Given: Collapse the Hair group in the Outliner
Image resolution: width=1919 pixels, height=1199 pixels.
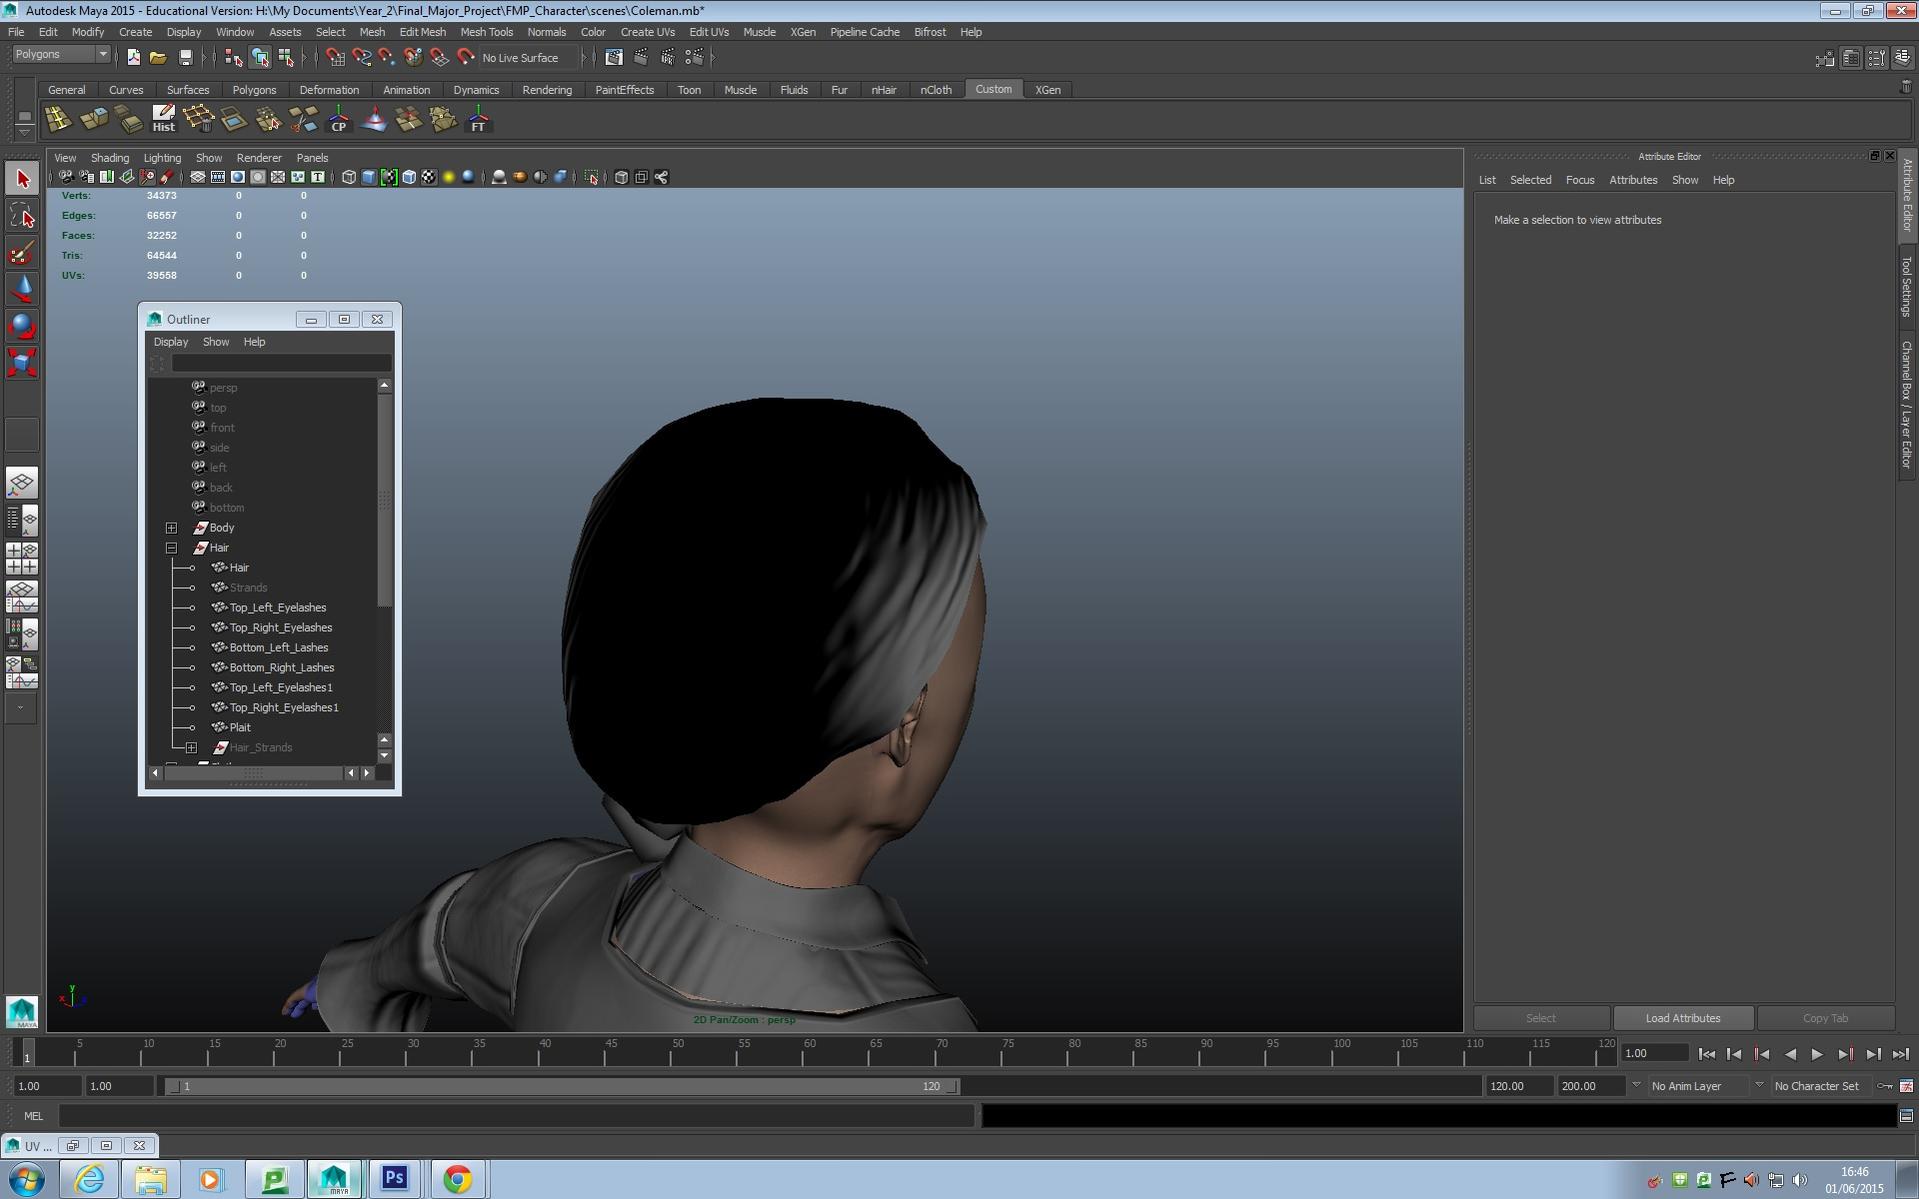Looking at the screenshot, I should pyautogui.click(x=171, y=548).
